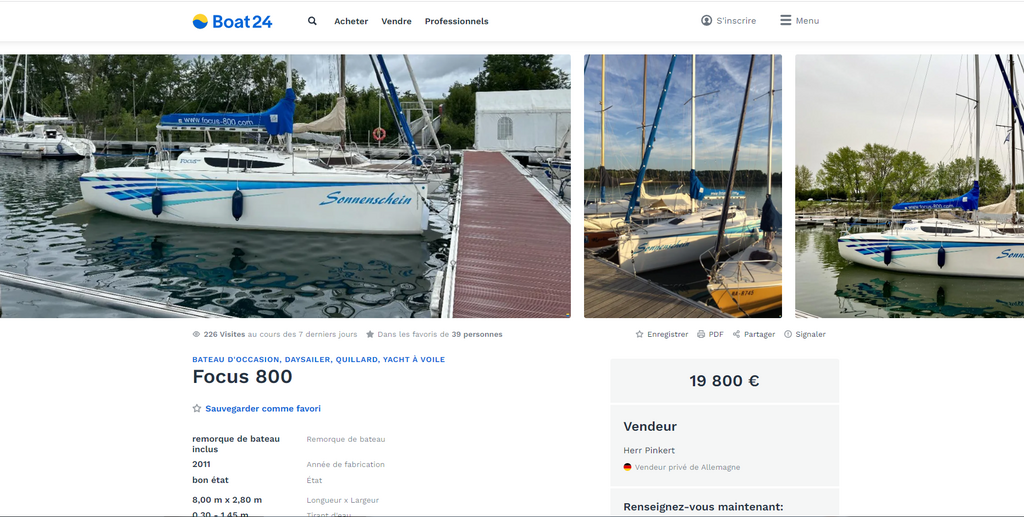This screenshot has width=1024, height=517.
Task: Click the Enregistrer star icon
Action: tap(639, 334)
